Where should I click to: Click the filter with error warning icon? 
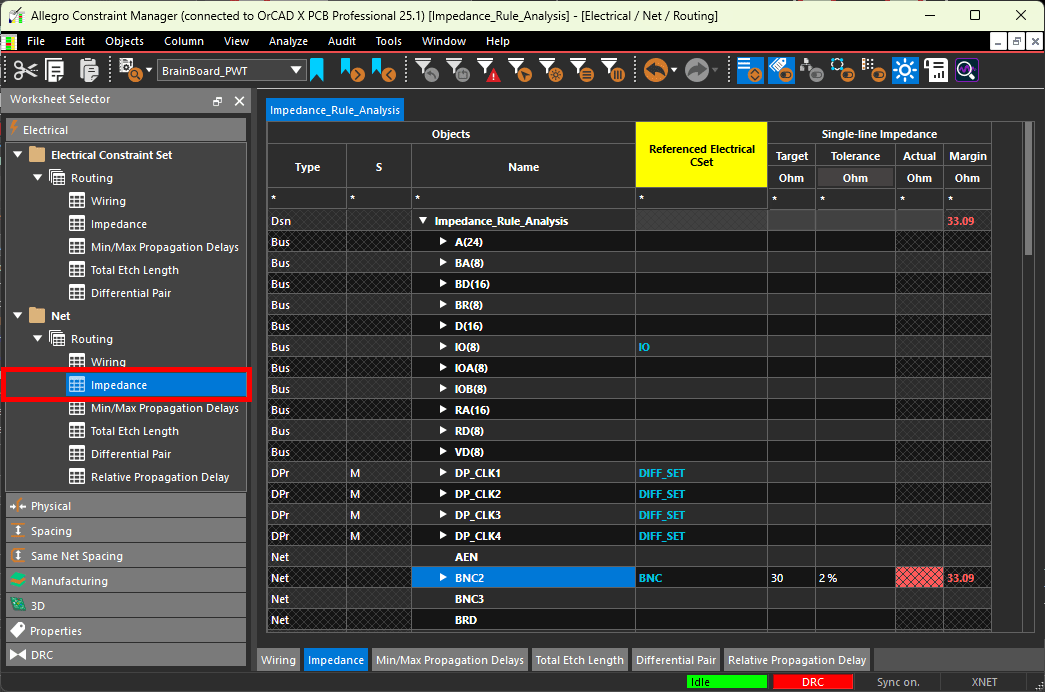pos(488,70)
